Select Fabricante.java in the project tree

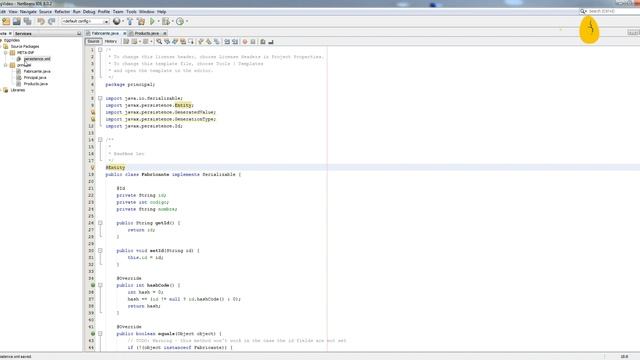pyautogui.click(x=37, y=71)
